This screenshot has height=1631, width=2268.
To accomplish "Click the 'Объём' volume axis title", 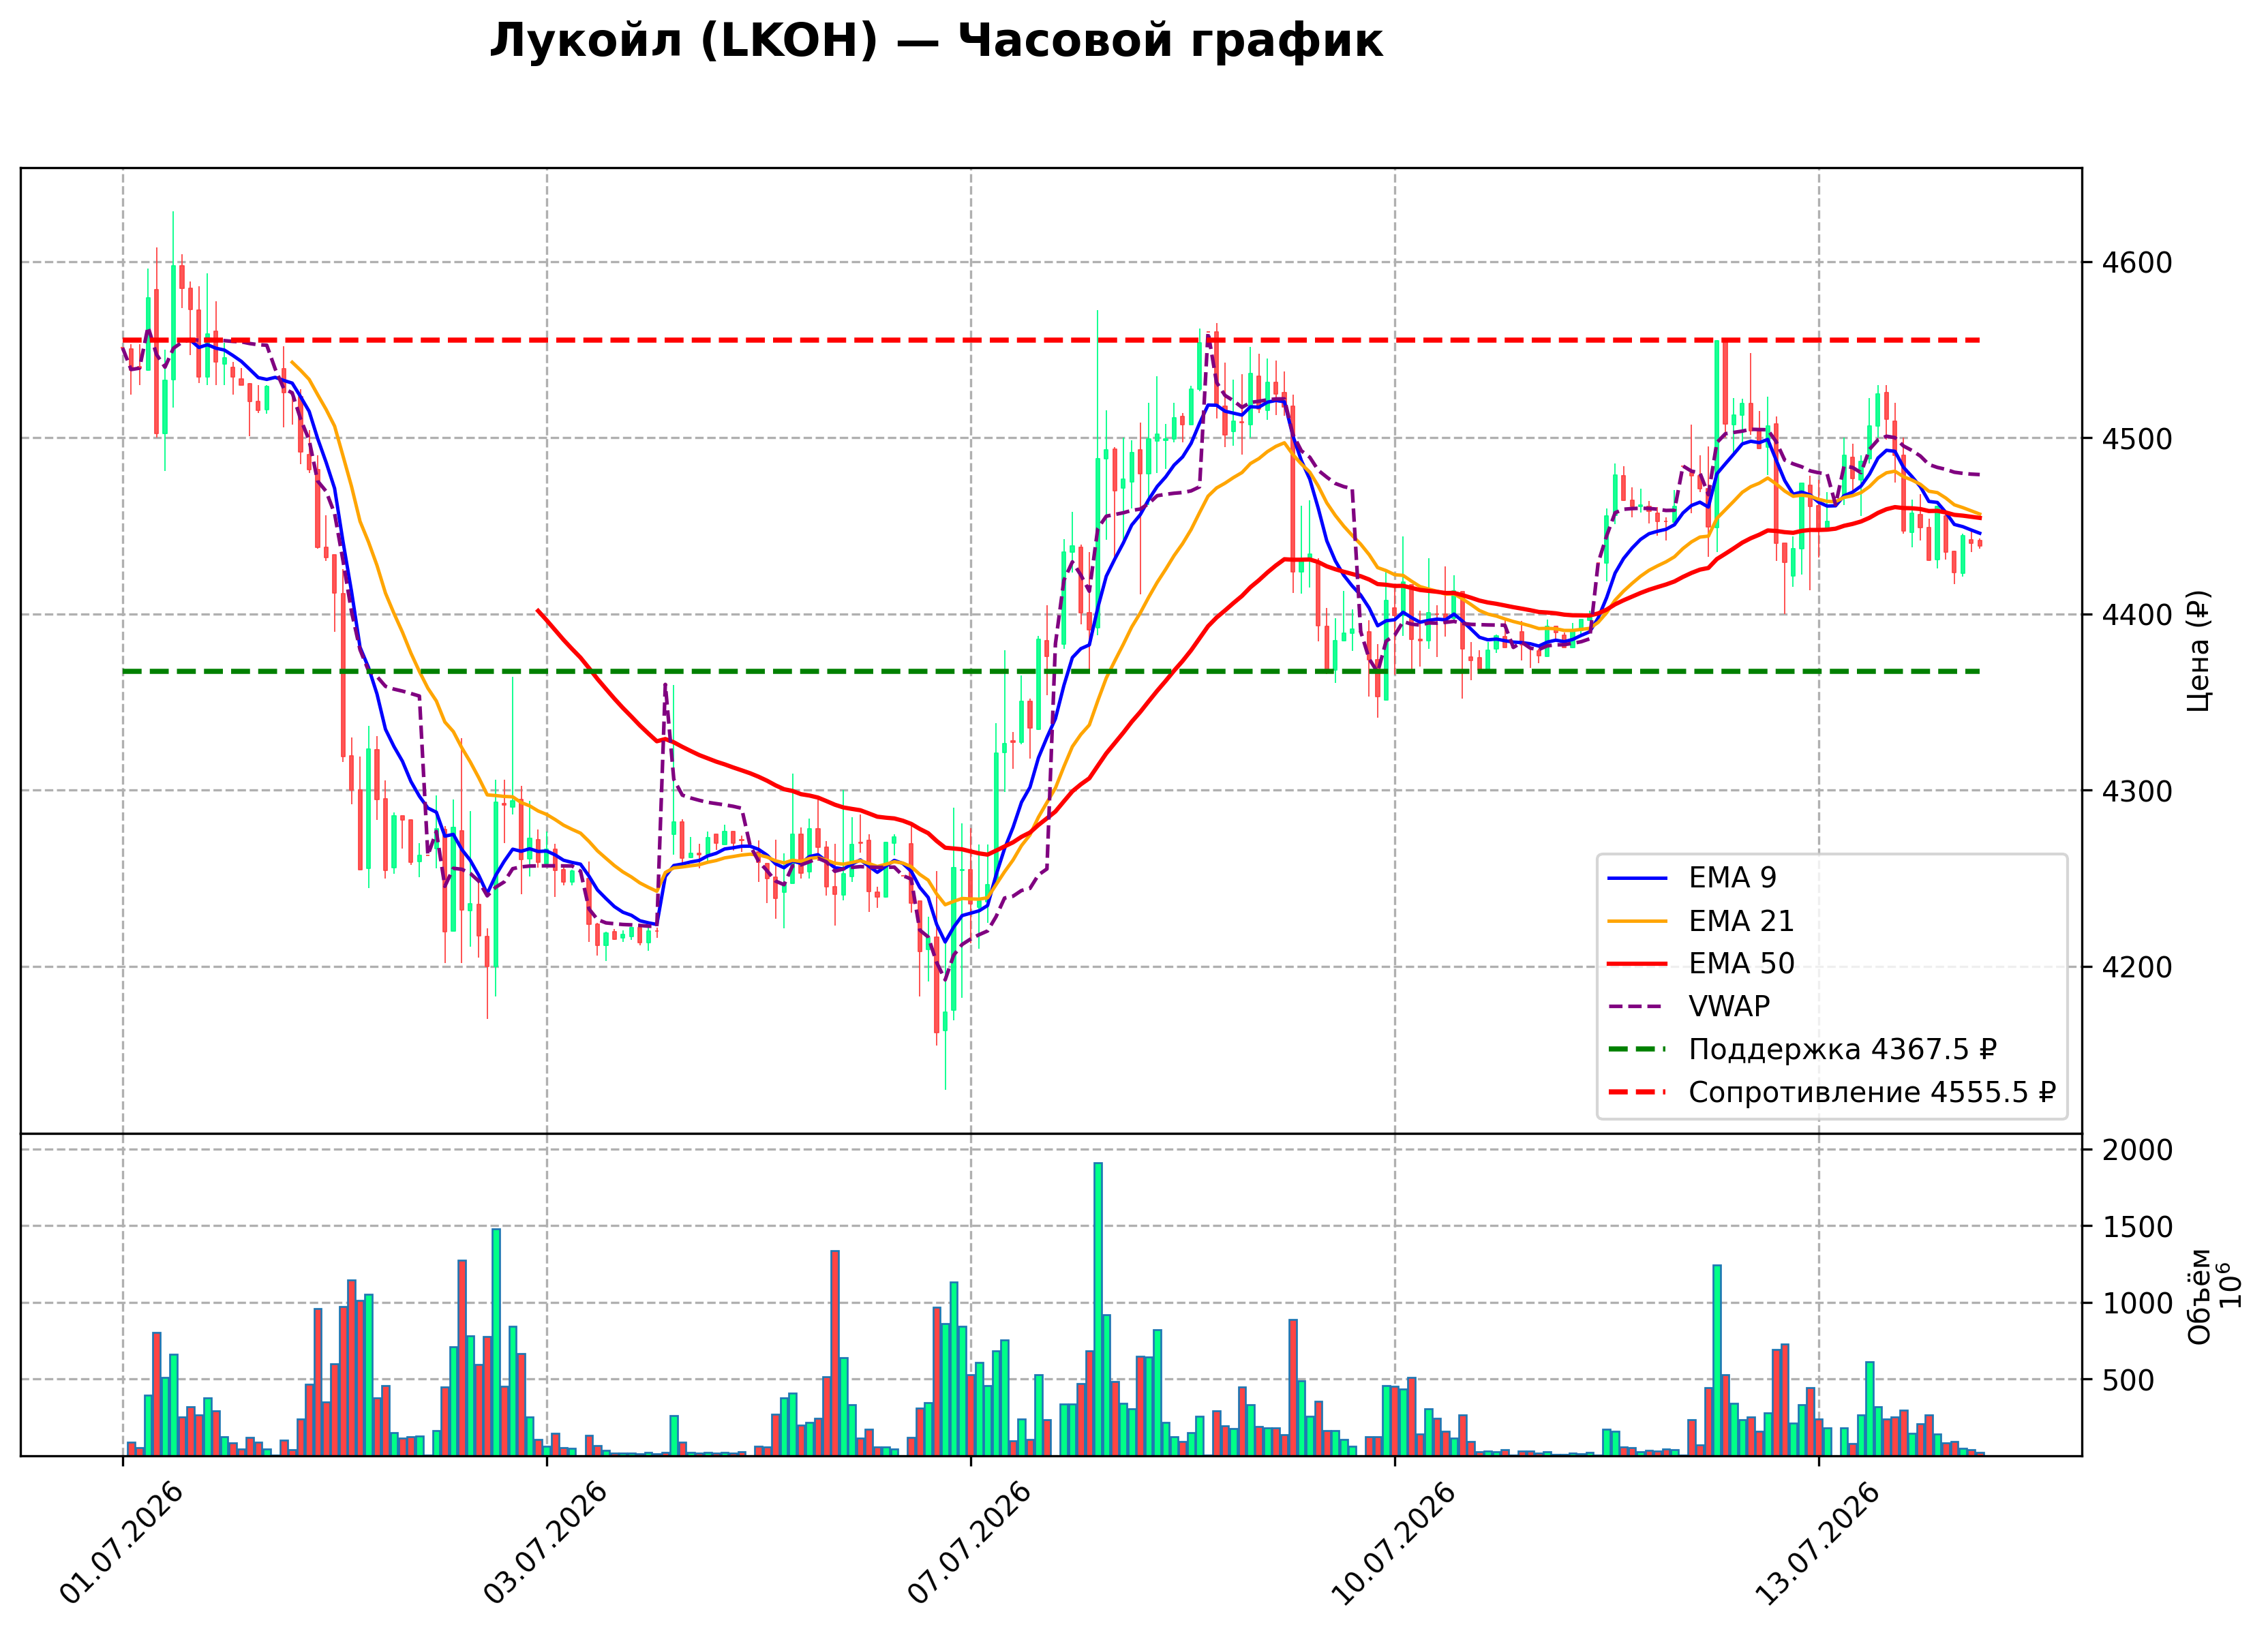I will tap(2199, 1297).
